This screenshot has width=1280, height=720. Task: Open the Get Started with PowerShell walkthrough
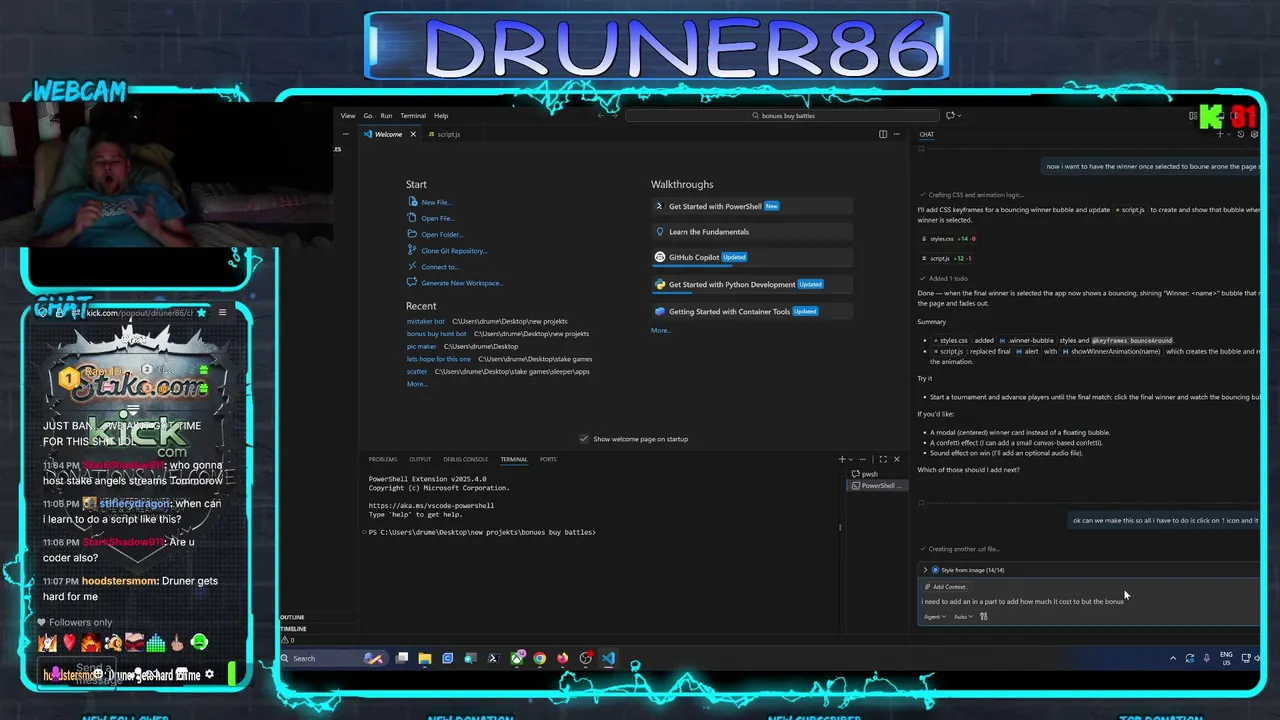pyautogui.click(x=752, y=206)
